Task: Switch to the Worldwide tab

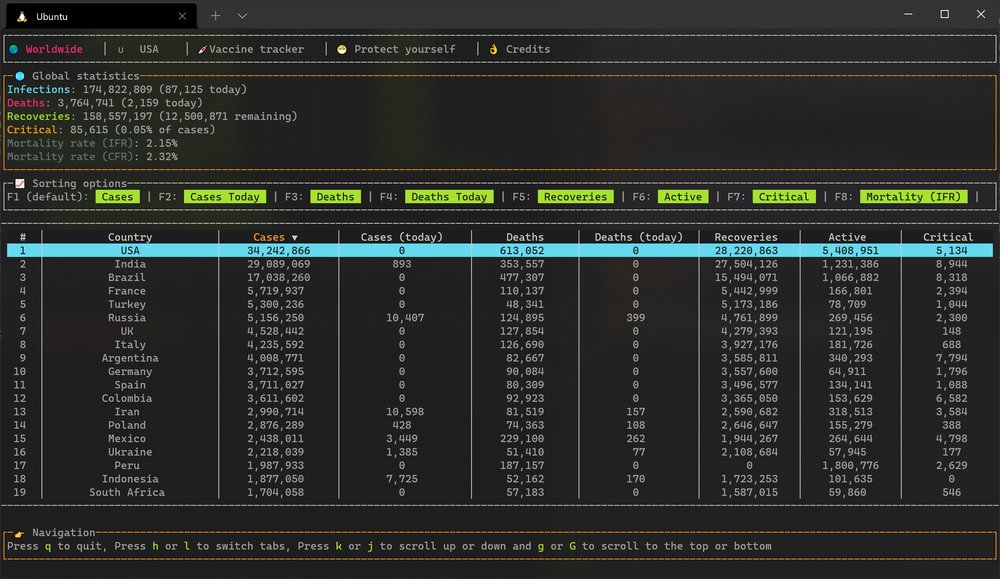Action: coord(54,49)
